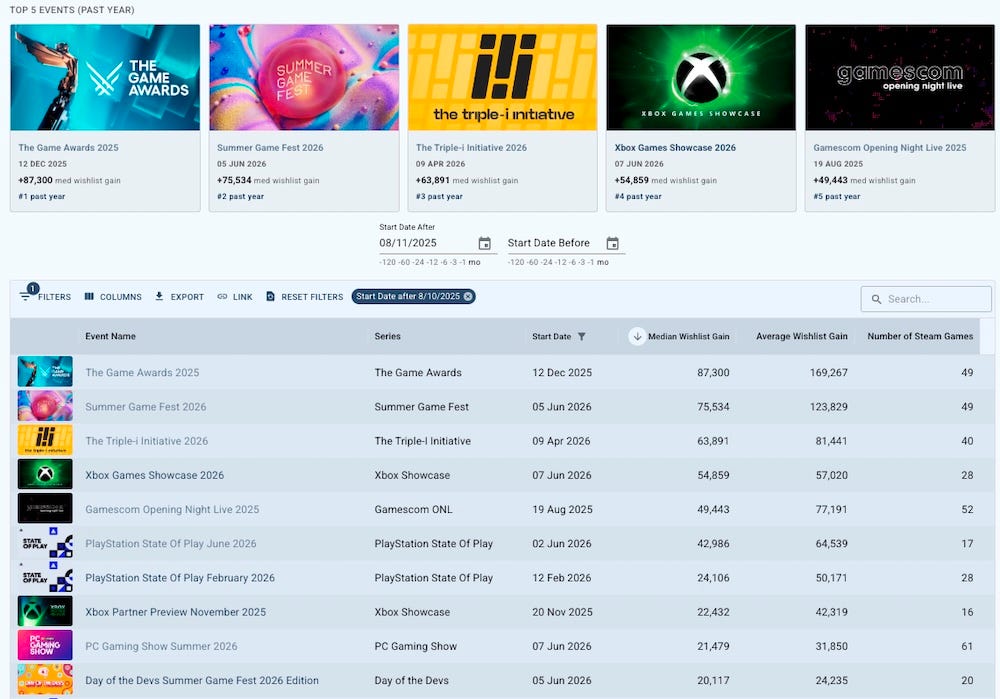Viewport: 1000px width, 699px height.
Task: Open Gamescom Opening Night Live 2025 row link
Action: pyautogui.click(x=172, y=510)
